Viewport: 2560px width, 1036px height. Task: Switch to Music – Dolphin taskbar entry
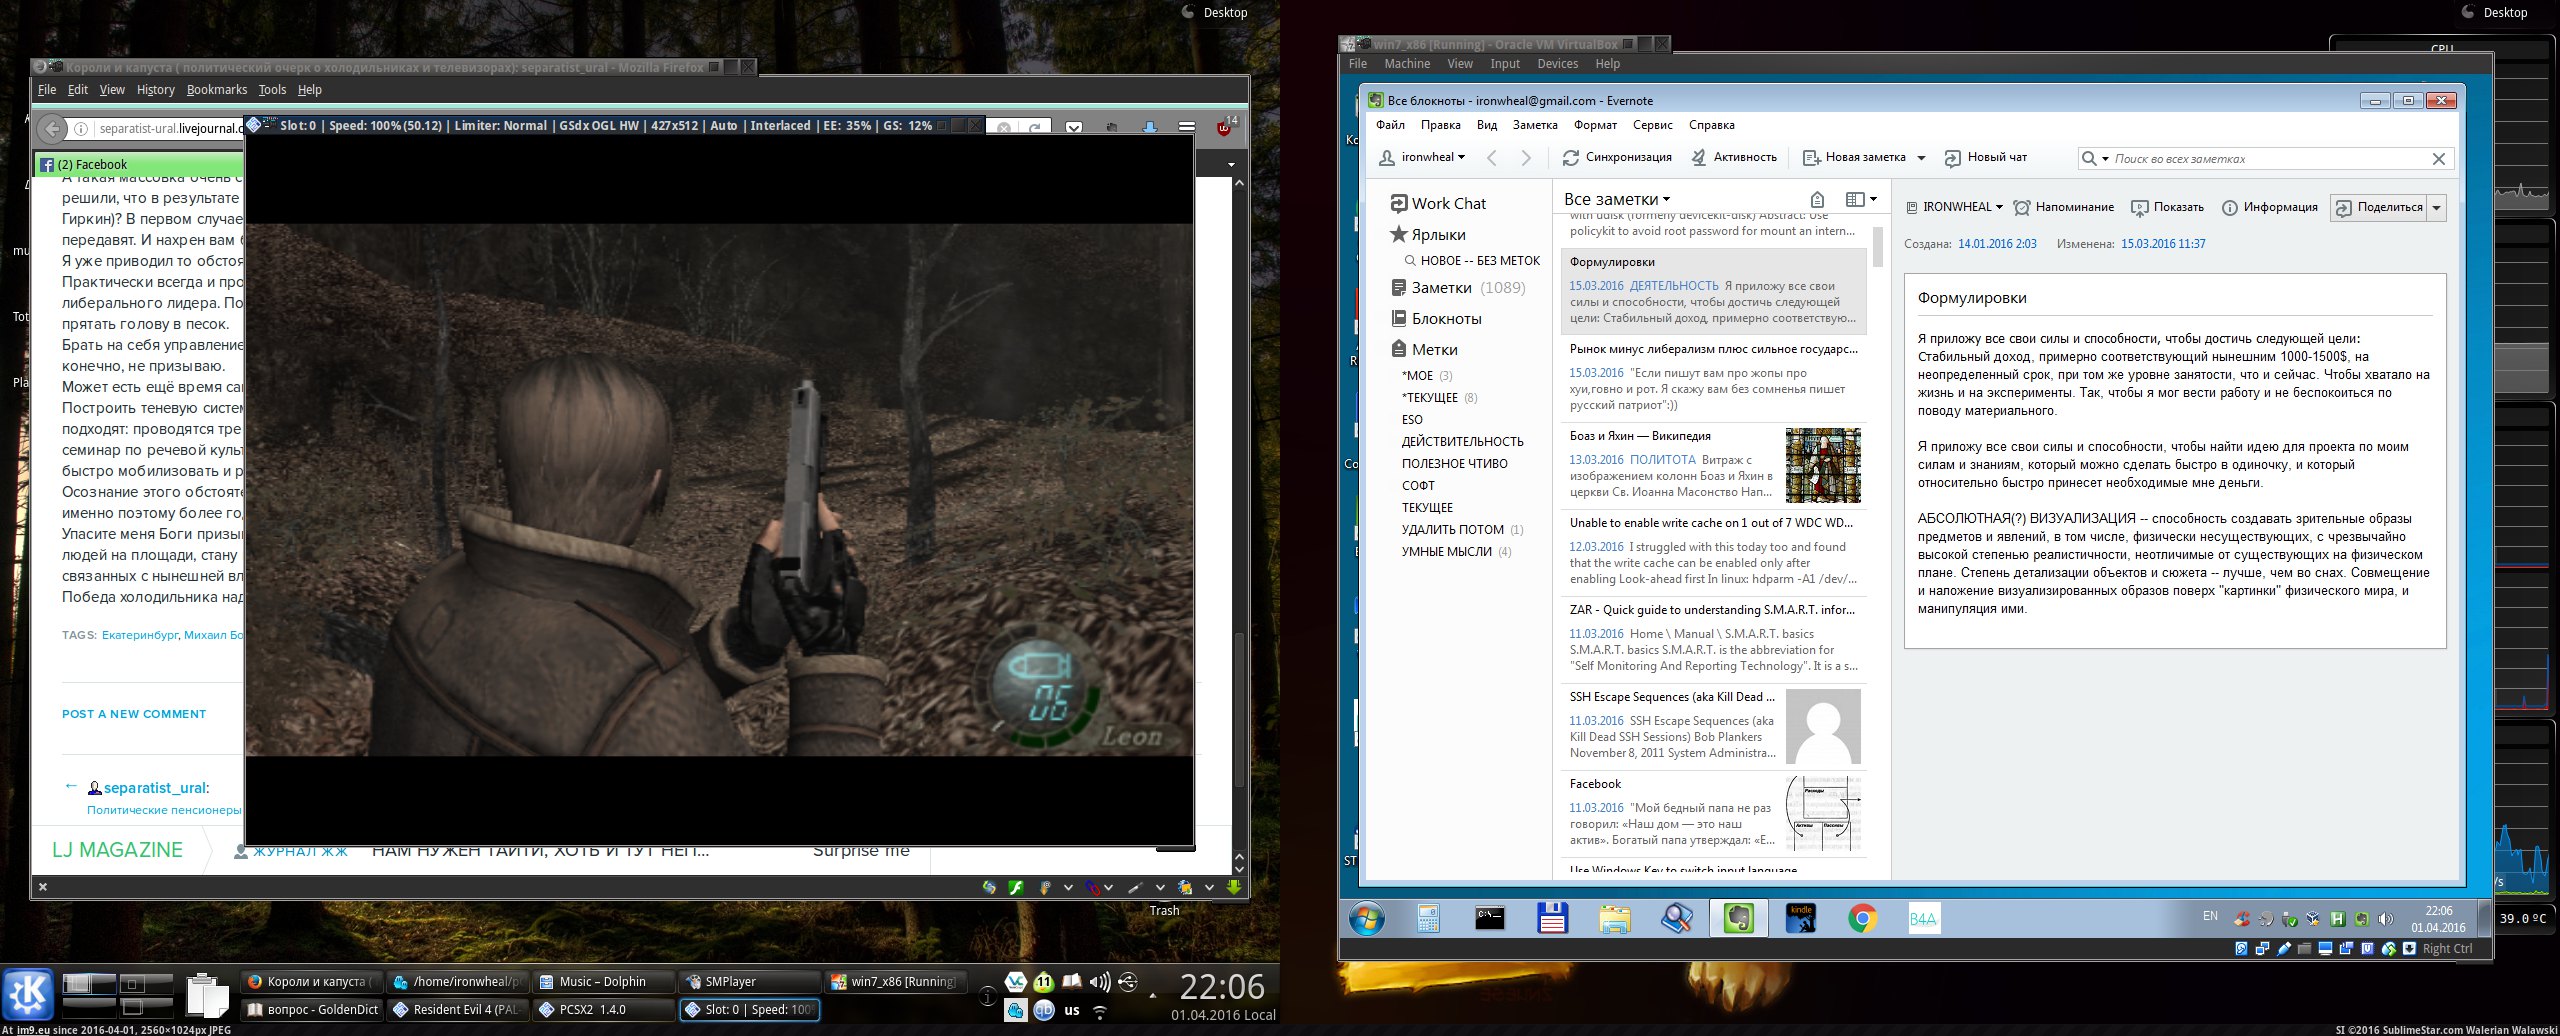coord(603,982)
